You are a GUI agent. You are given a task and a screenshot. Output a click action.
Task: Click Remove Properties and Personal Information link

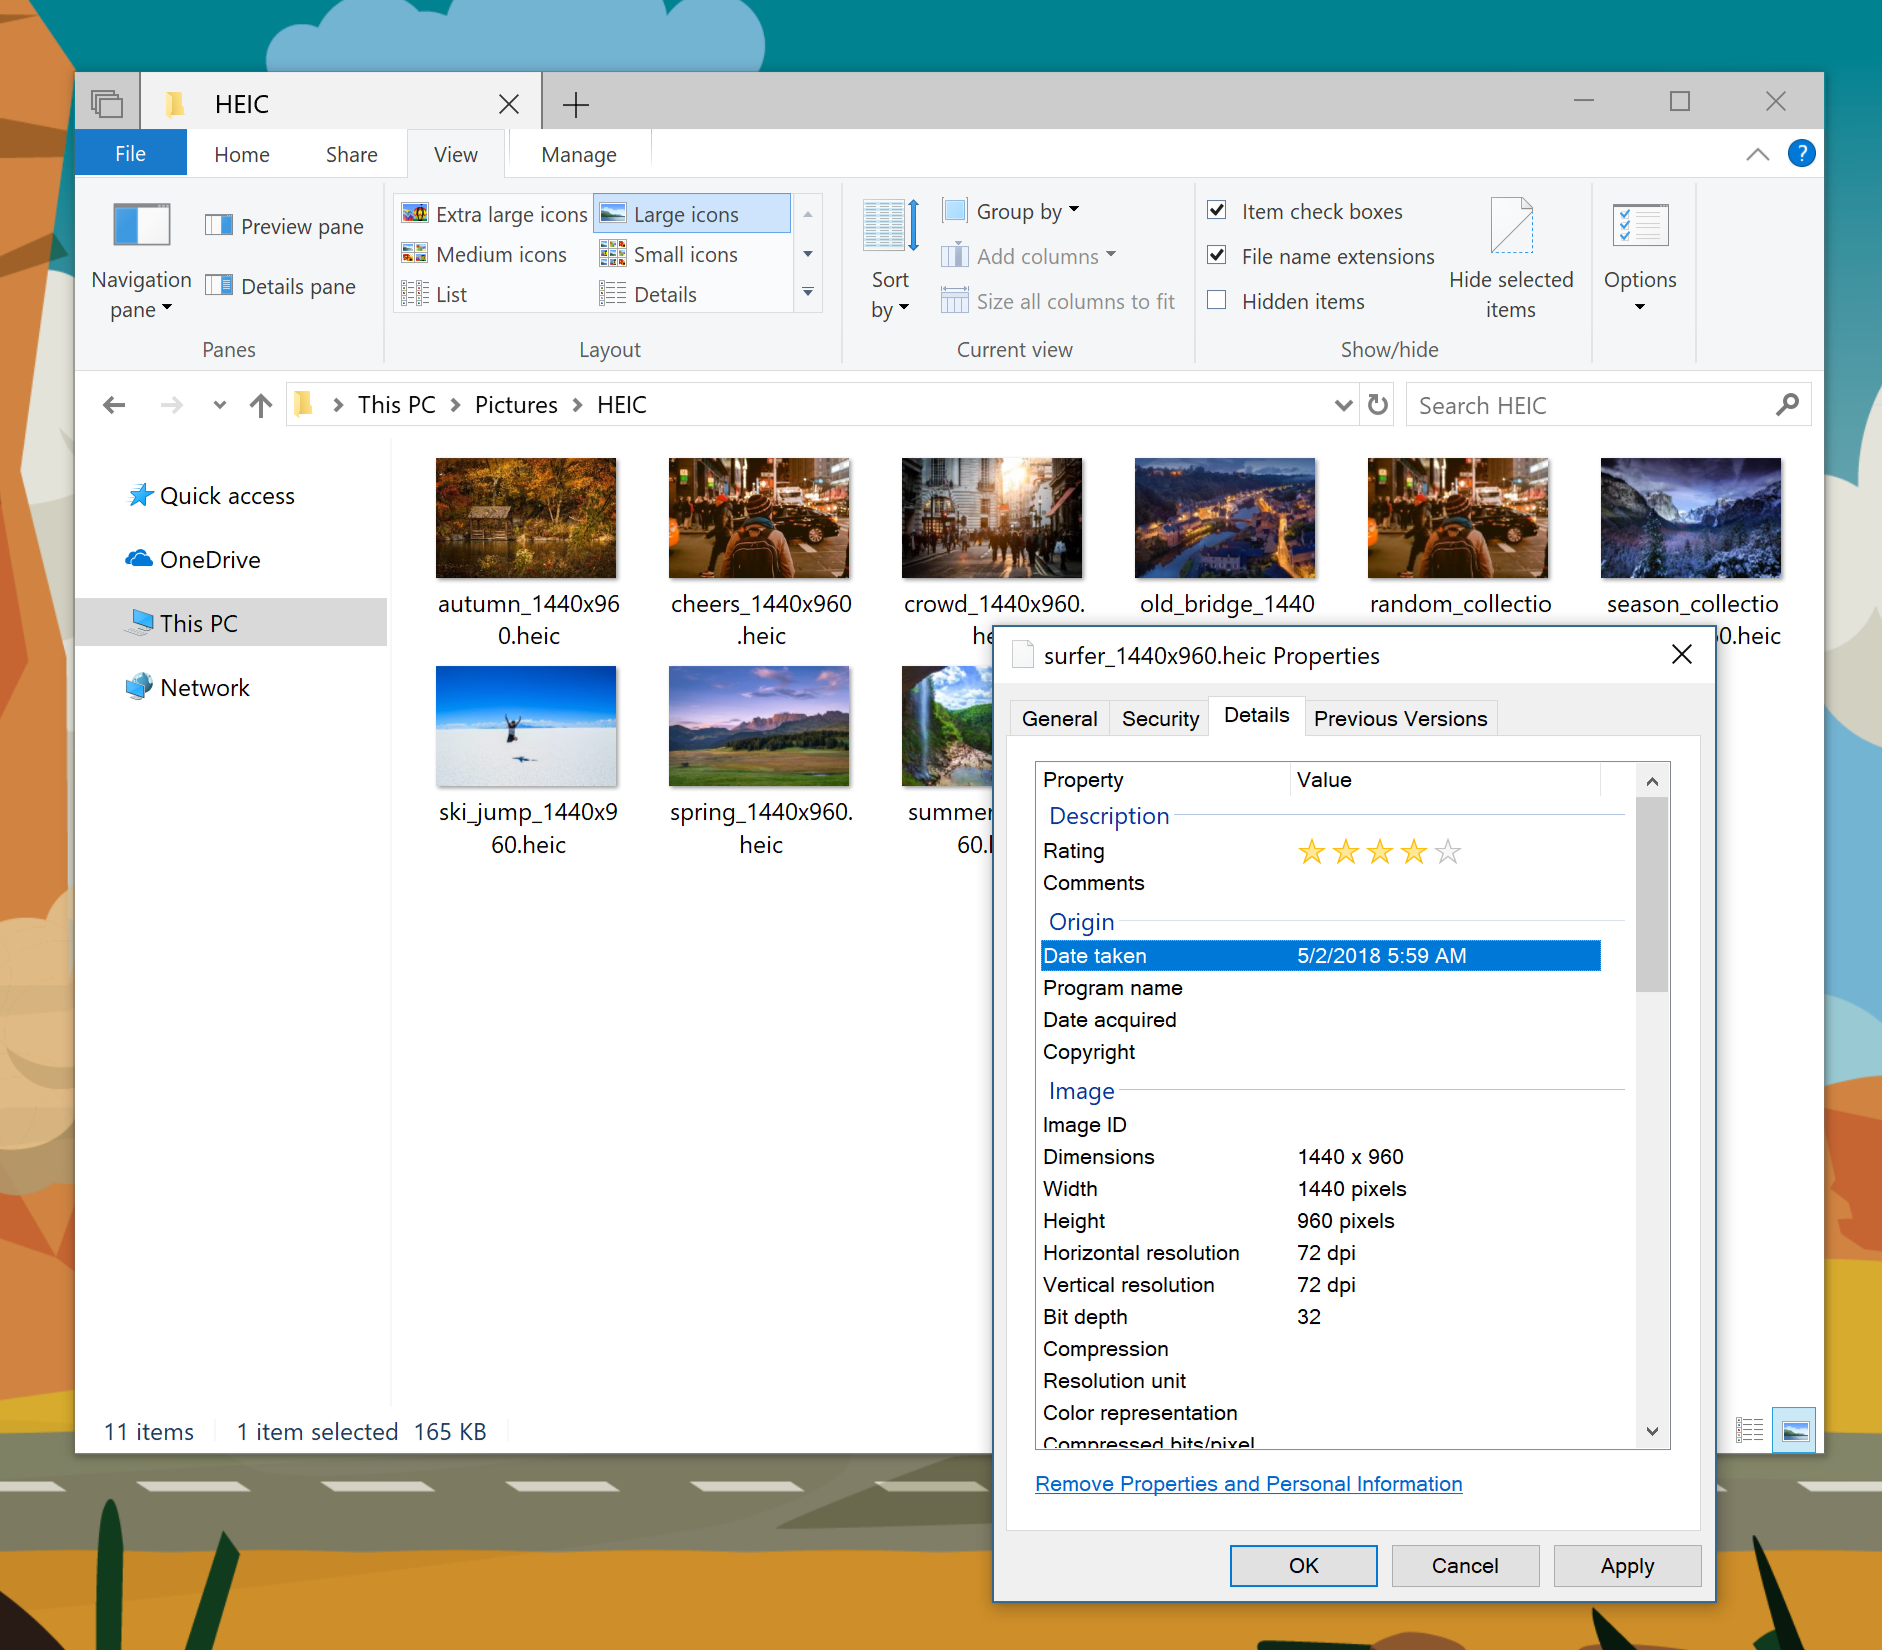tap(1248, 1484)
